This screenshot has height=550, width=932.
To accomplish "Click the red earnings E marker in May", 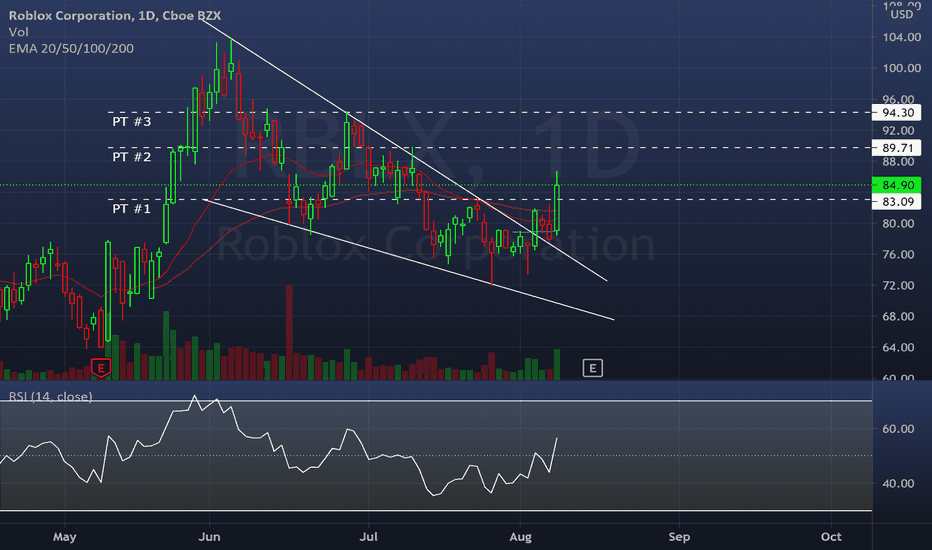I will click(101, 368).
